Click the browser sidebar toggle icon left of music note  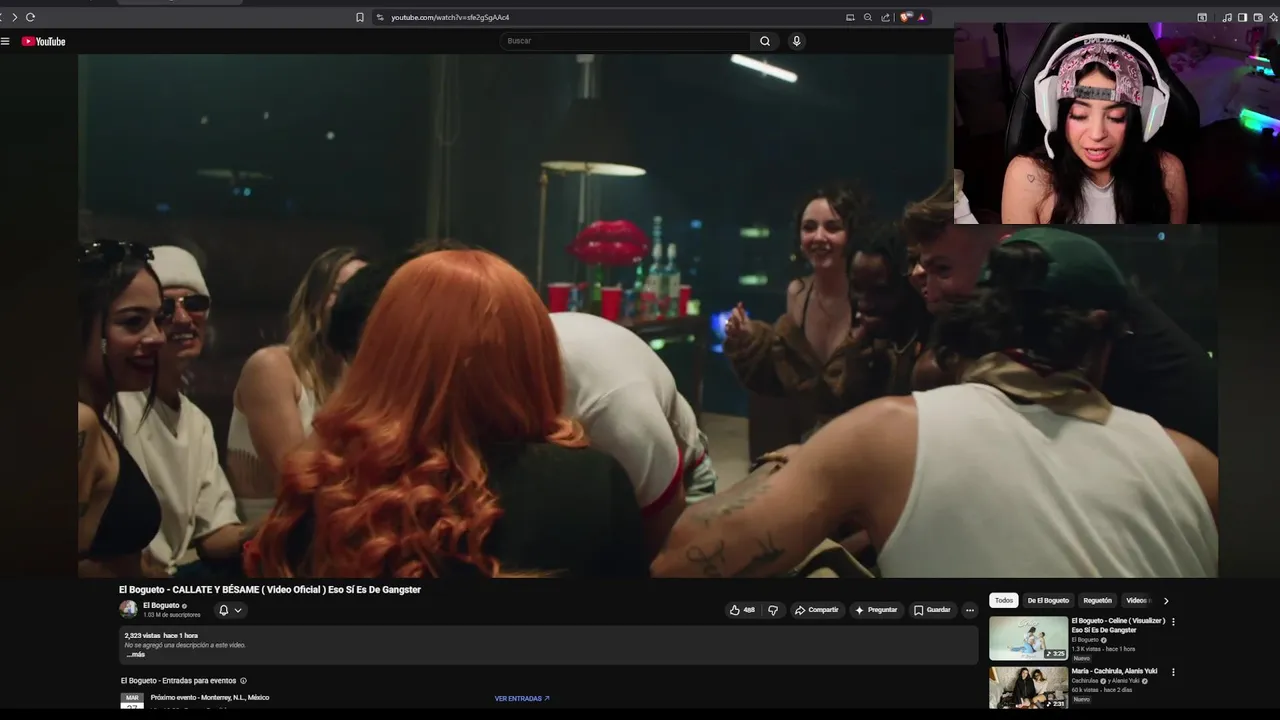click(x=1202, y=17)
